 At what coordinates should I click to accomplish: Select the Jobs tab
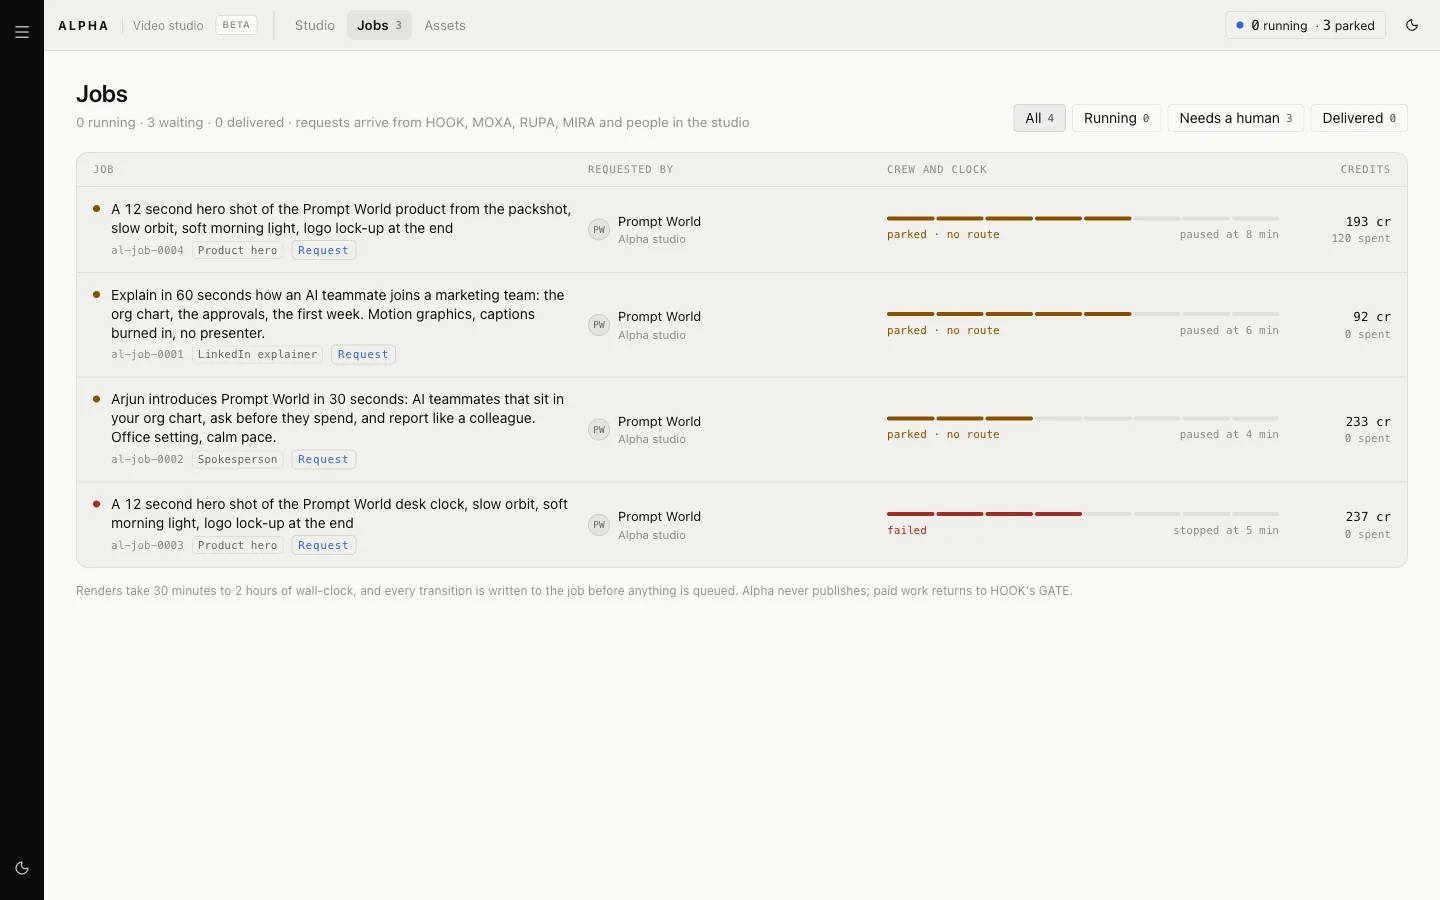379,25
